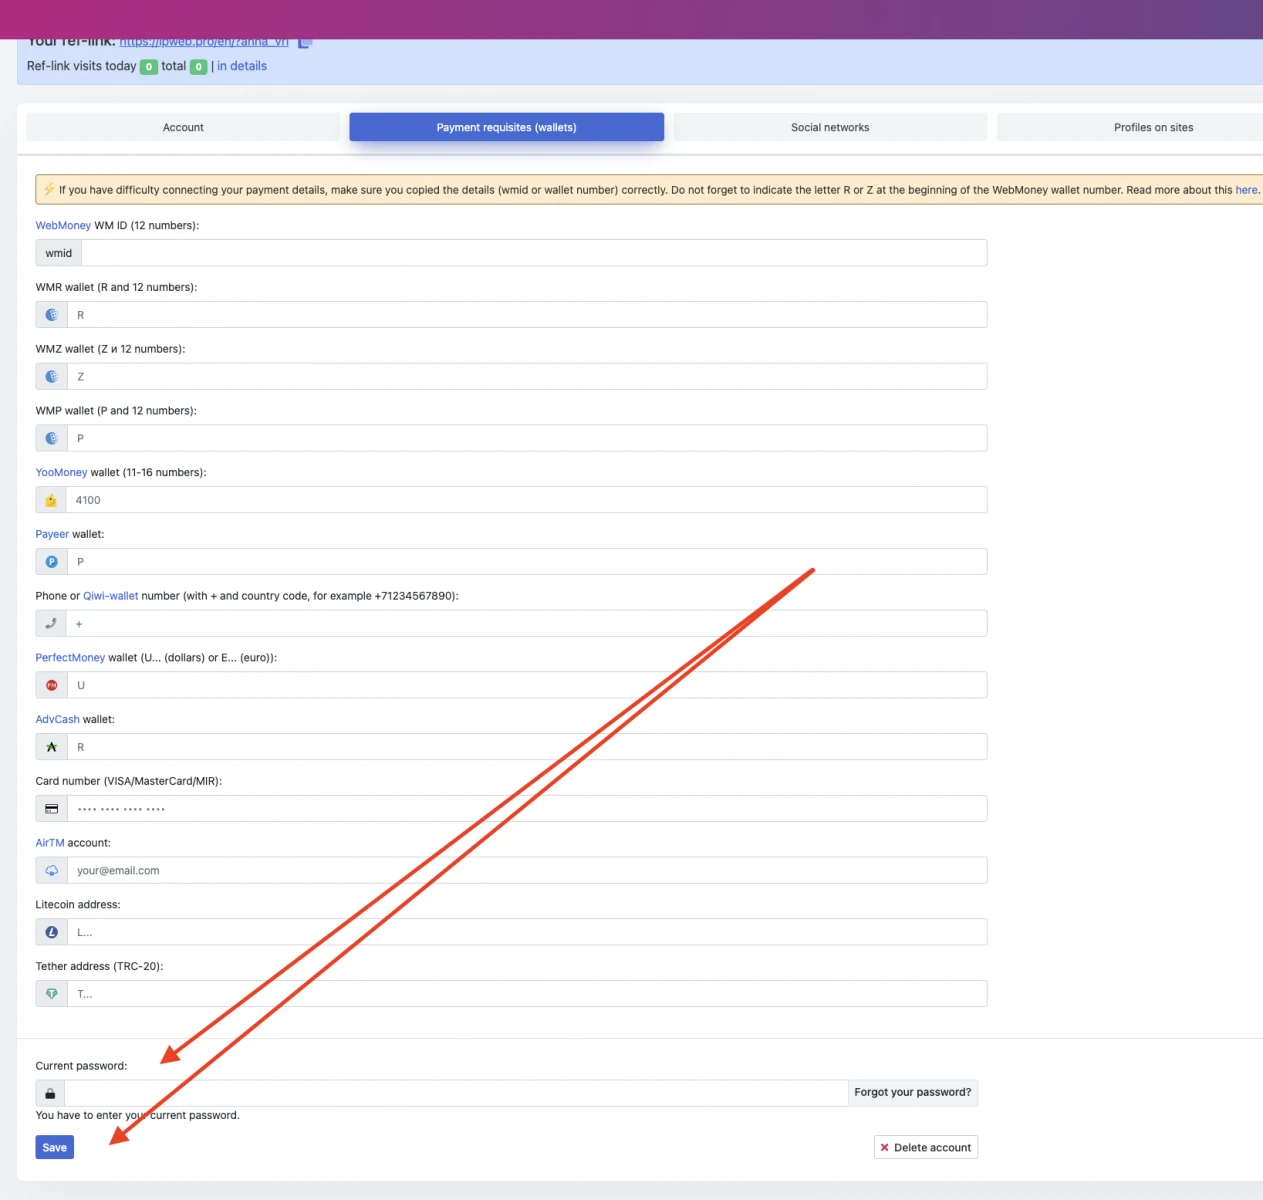This screenshot has height=1200, width=1263.
Task: Click the Payeer wallet icon
Action: pos(51,562)
